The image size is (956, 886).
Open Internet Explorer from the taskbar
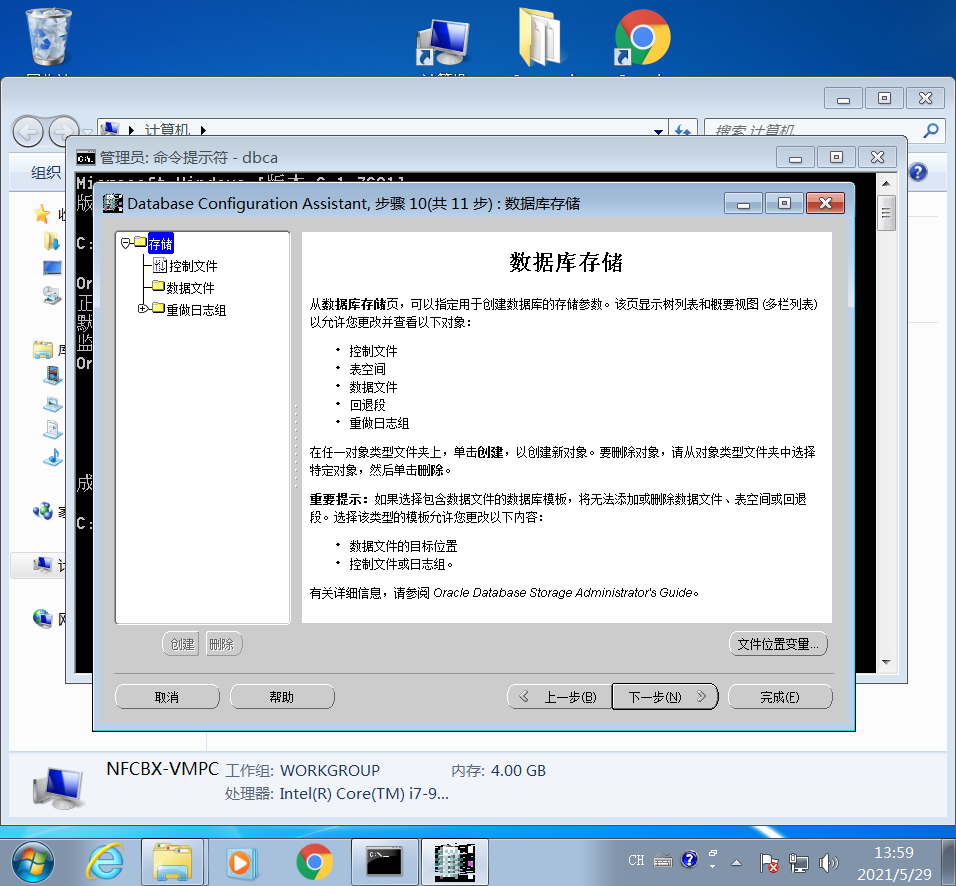[x=105, y=861]
